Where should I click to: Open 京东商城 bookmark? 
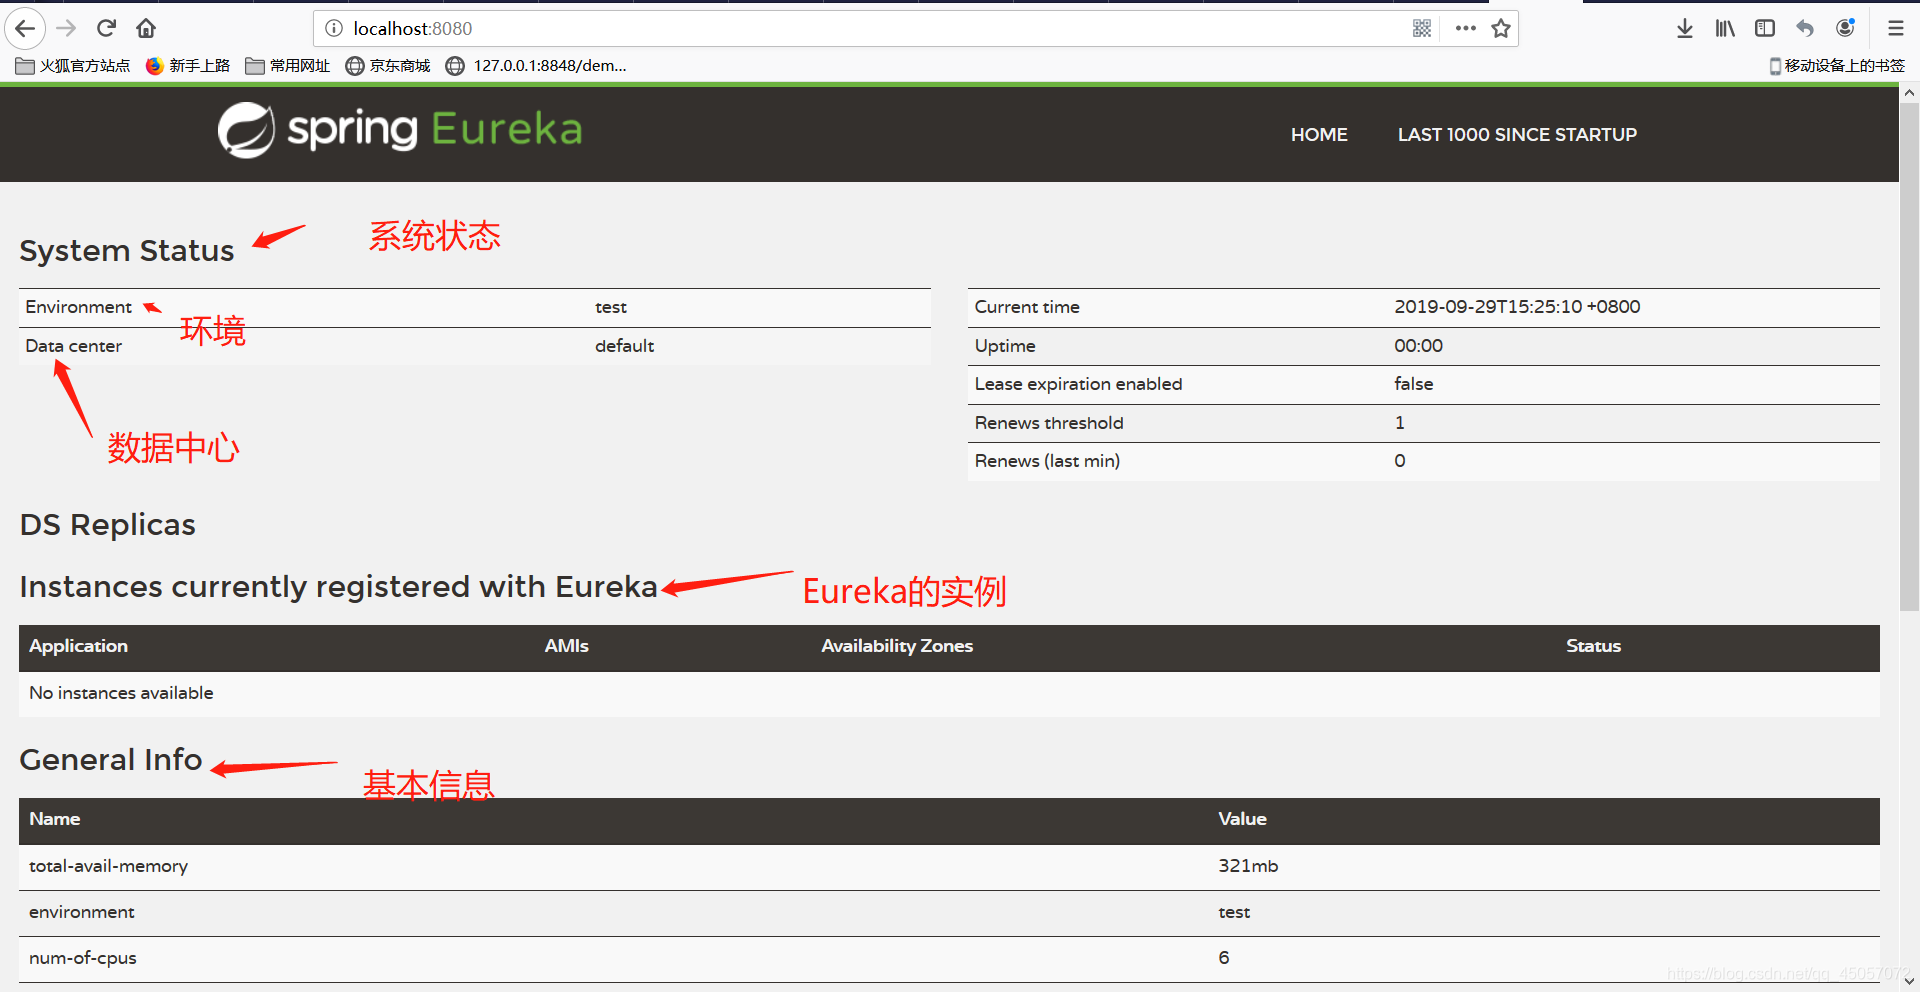click(388, 66)
